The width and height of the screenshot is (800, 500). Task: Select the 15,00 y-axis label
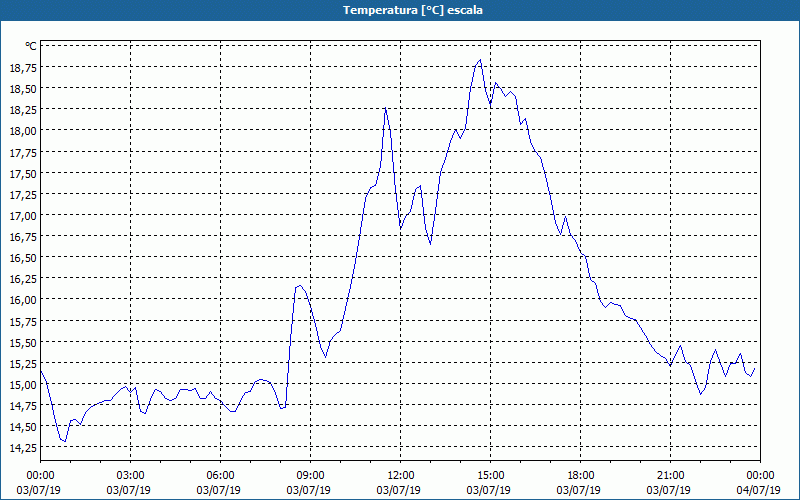[23, 384]
